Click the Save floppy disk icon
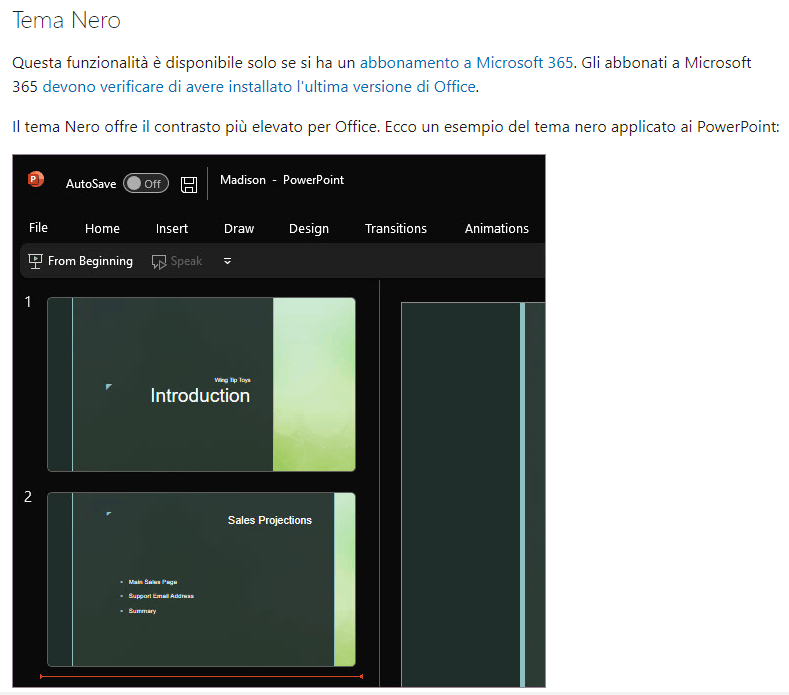The width and height of the screenshot is (789, 695). pyautogui.click(x=189, y=185)
